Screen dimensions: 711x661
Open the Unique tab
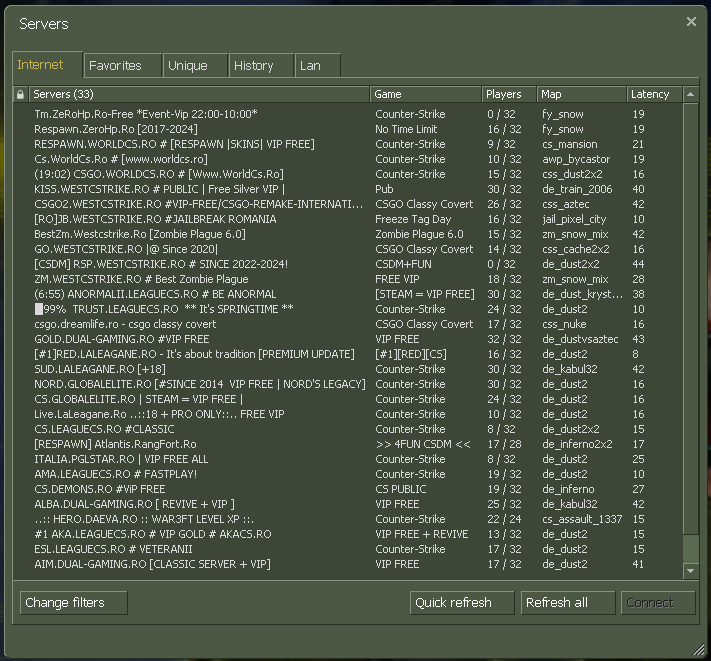coord(195,66)
